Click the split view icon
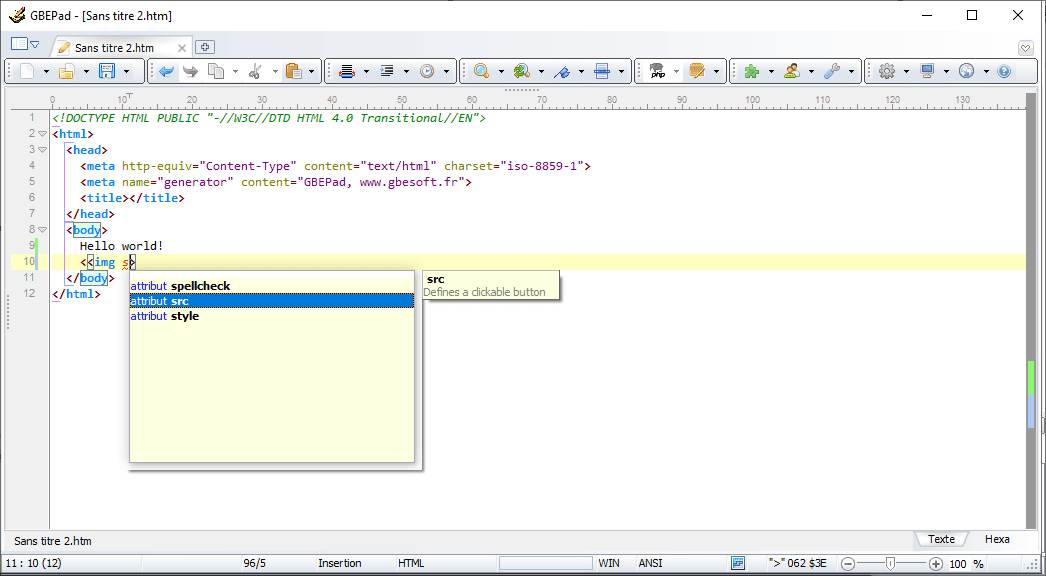This screenshot has width=1046, height=576. (602, 71)
